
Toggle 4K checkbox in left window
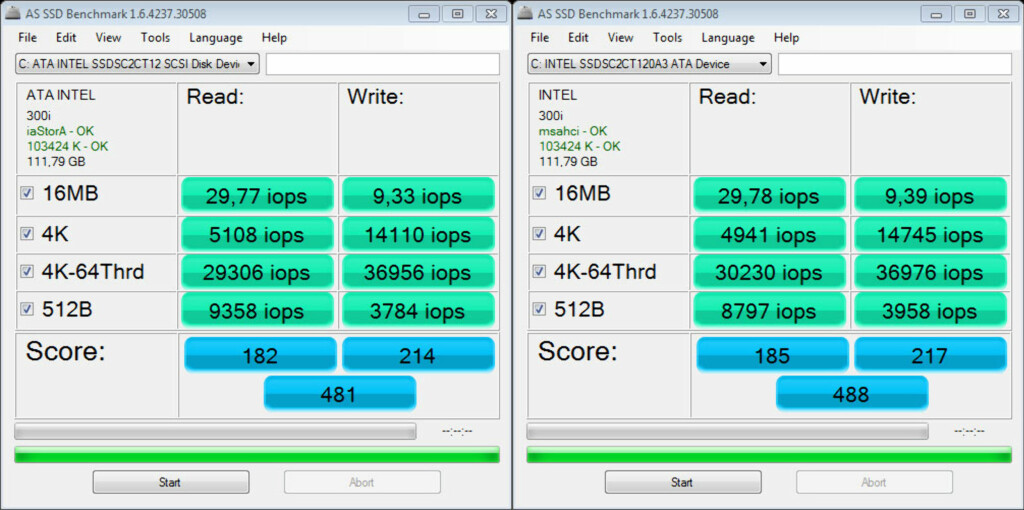[x=27, y=234]
